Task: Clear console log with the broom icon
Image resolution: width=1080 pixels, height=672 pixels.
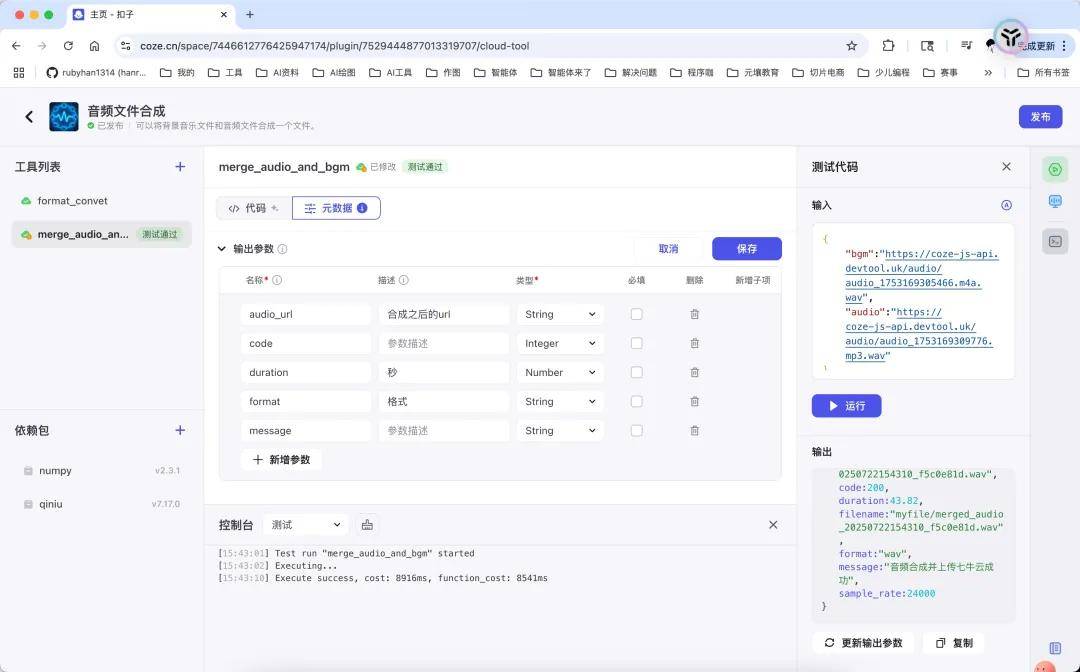Action: tap(367, 525)
